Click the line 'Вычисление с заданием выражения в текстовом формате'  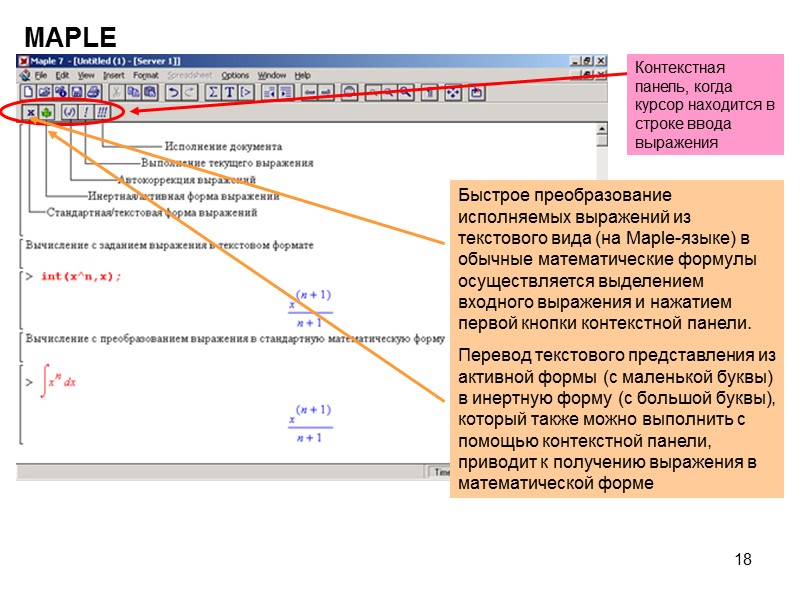click(x=169, y=245)
